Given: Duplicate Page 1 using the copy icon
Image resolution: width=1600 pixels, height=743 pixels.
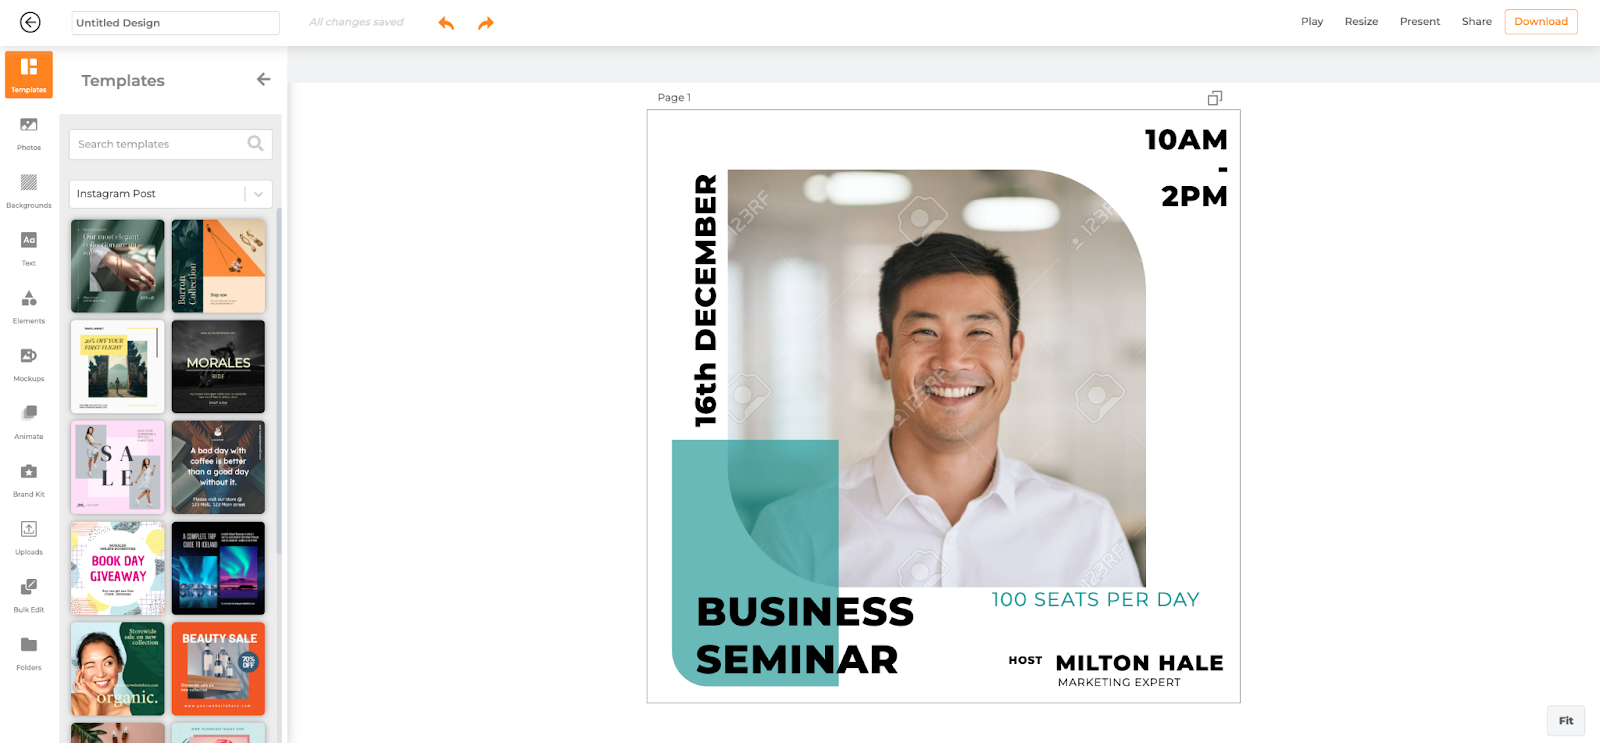Looking at the screenshot, I should coord(1215,98).
